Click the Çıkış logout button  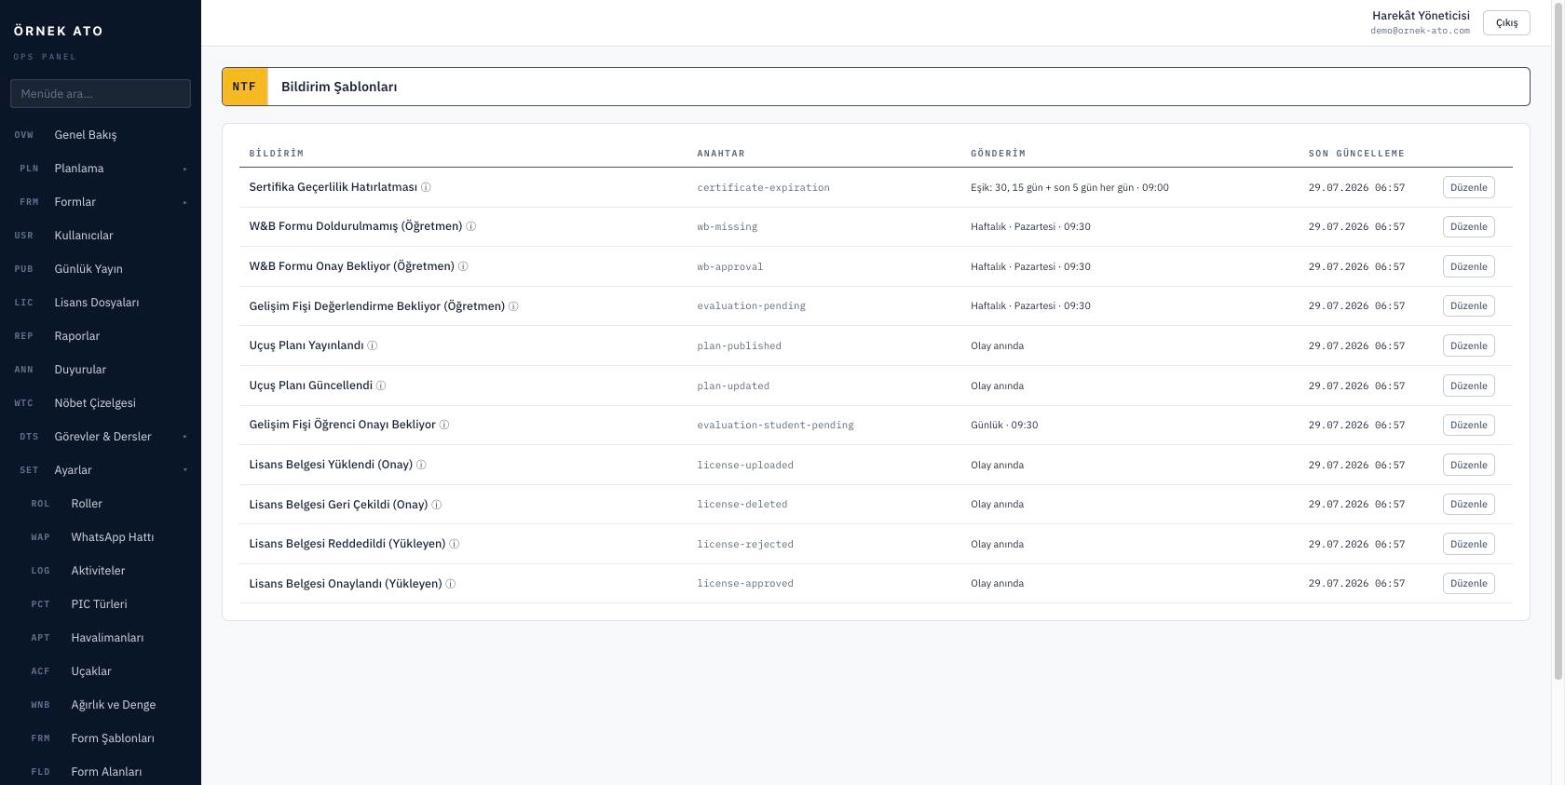coord(1506,23)
